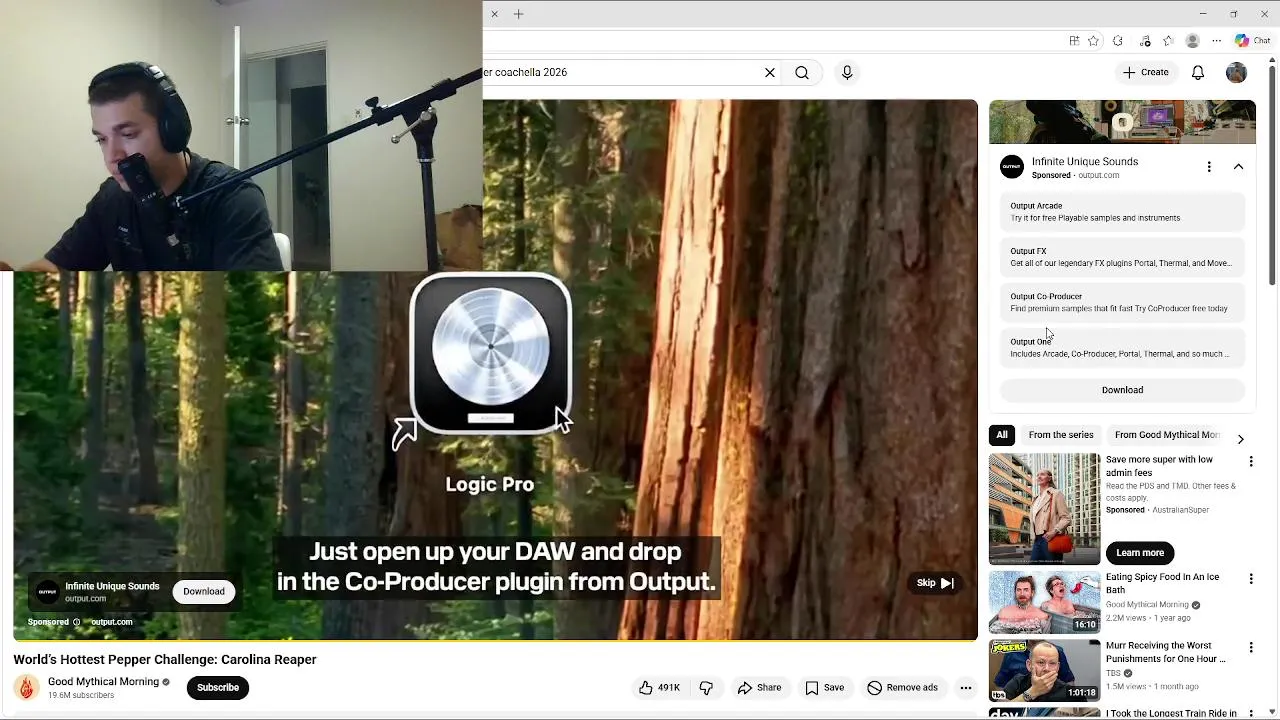This screenshot has width=1280, height=720.
Task: Open the Output FX ad link
Action: 1122,257
